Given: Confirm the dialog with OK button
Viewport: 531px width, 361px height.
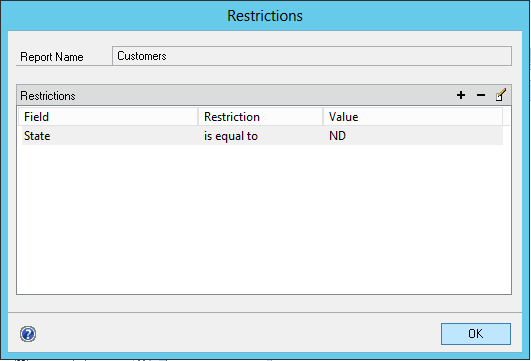Looking at the screenshot, I should coord(476,334).
